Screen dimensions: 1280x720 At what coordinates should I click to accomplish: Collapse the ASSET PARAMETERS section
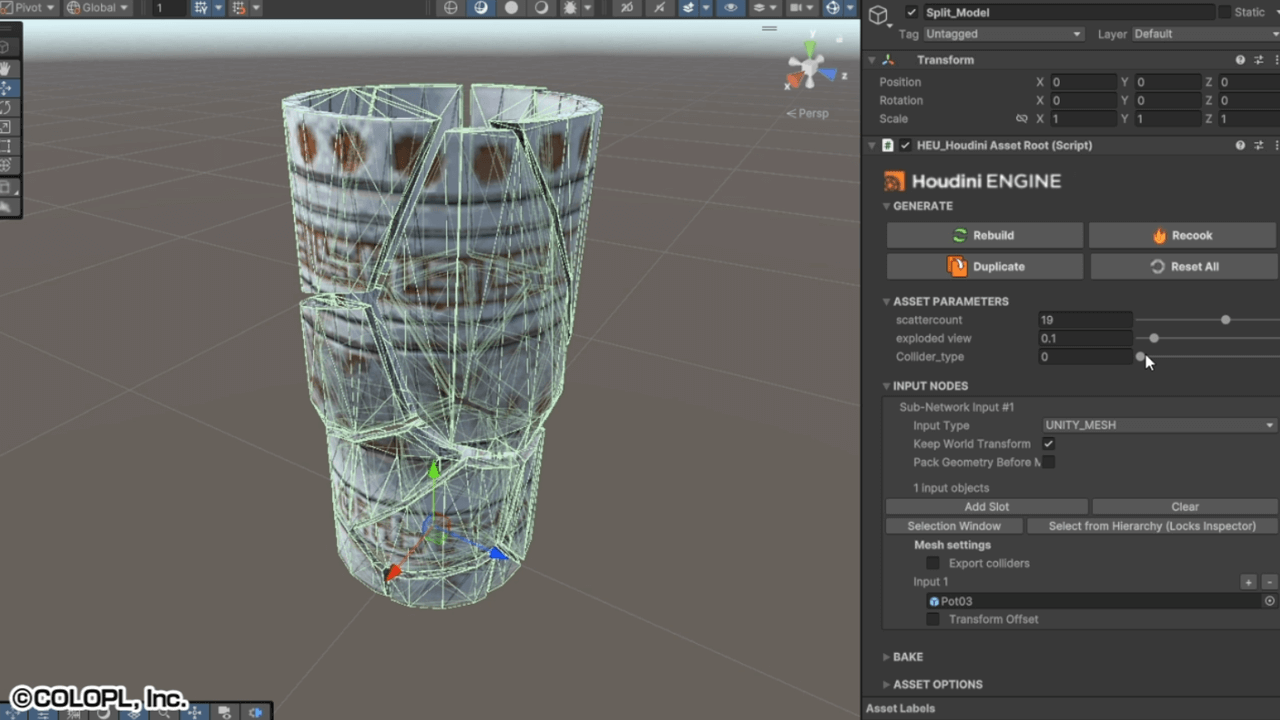click(886, 301)
